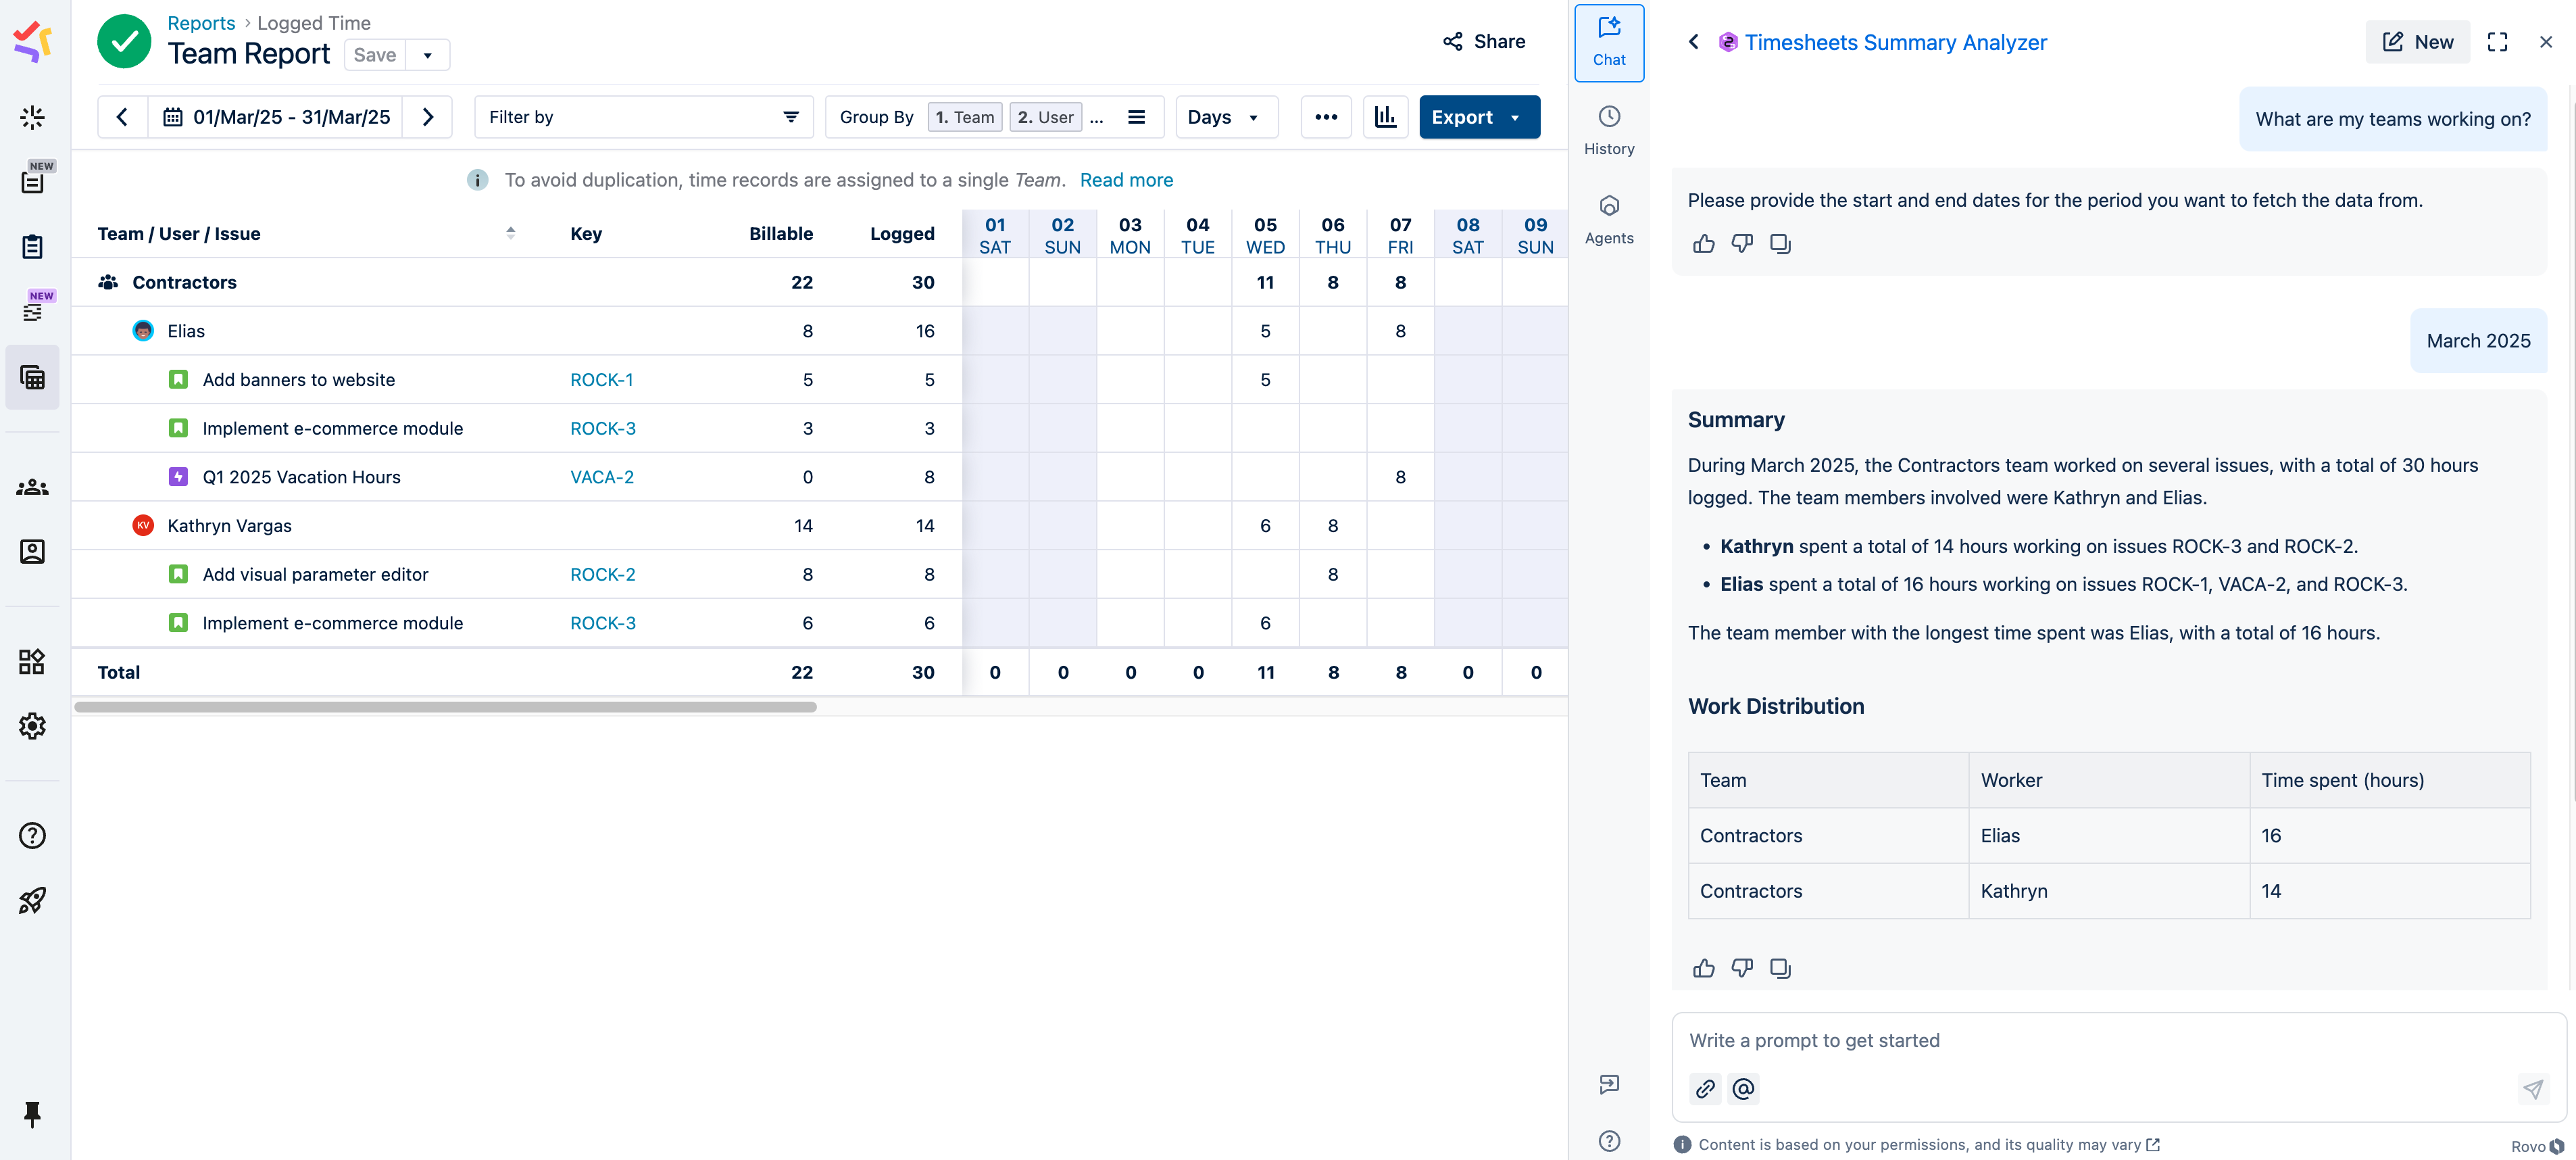Click the Share icon button
This screenshot has width=2576, height=1160.
pyautogui.click(x=1483, y=41)
